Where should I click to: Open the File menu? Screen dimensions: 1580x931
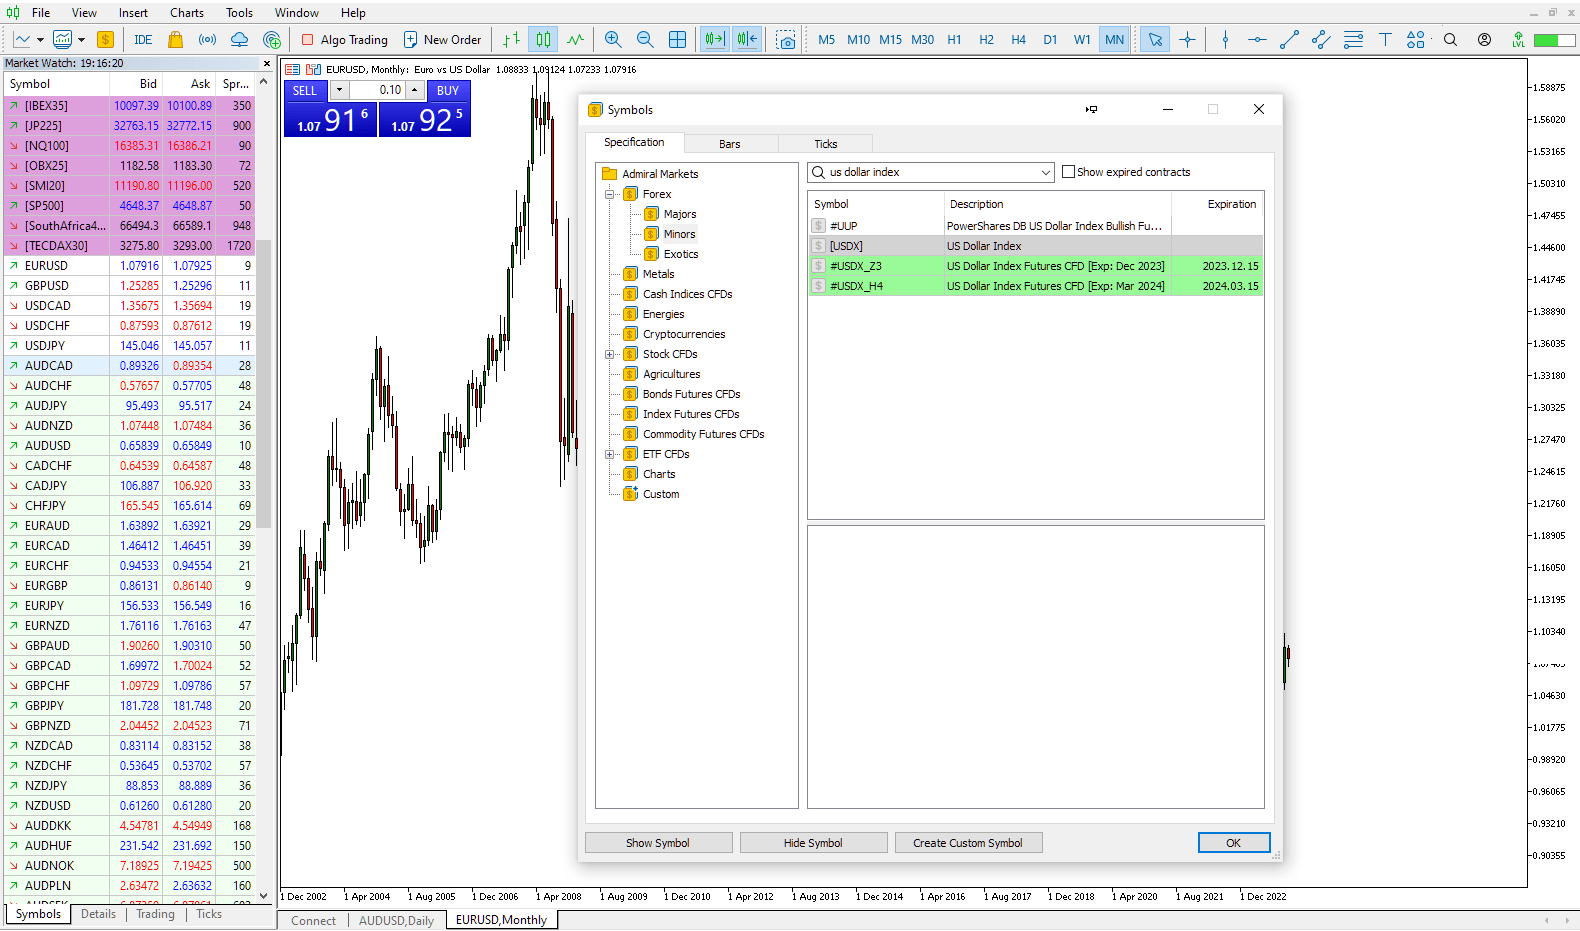tap(41, 13)
